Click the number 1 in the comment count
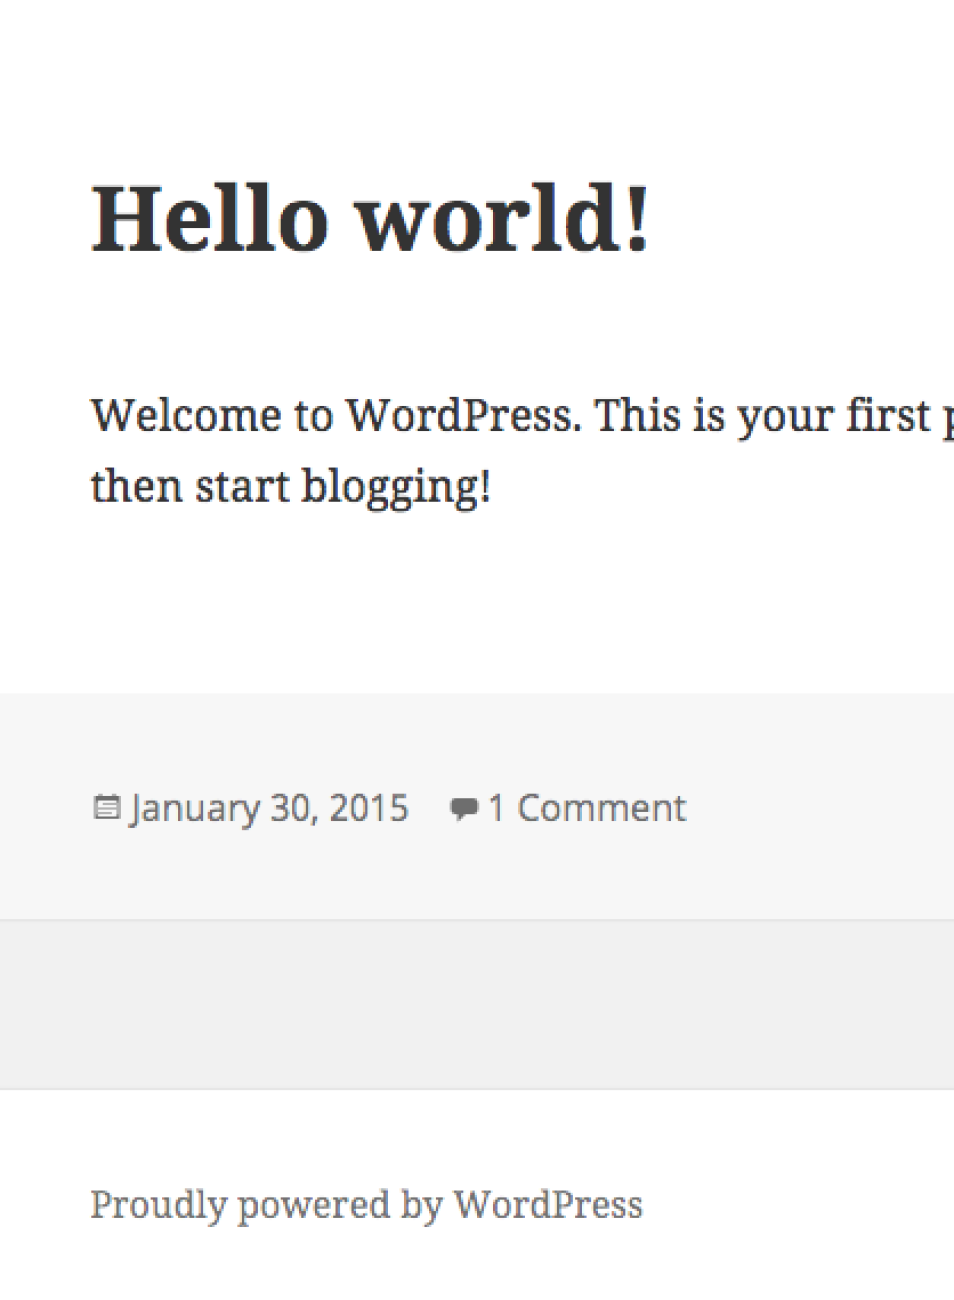The width and height of the screenshot is (954, 1300). pyautogui.click(x=497, y=808)
